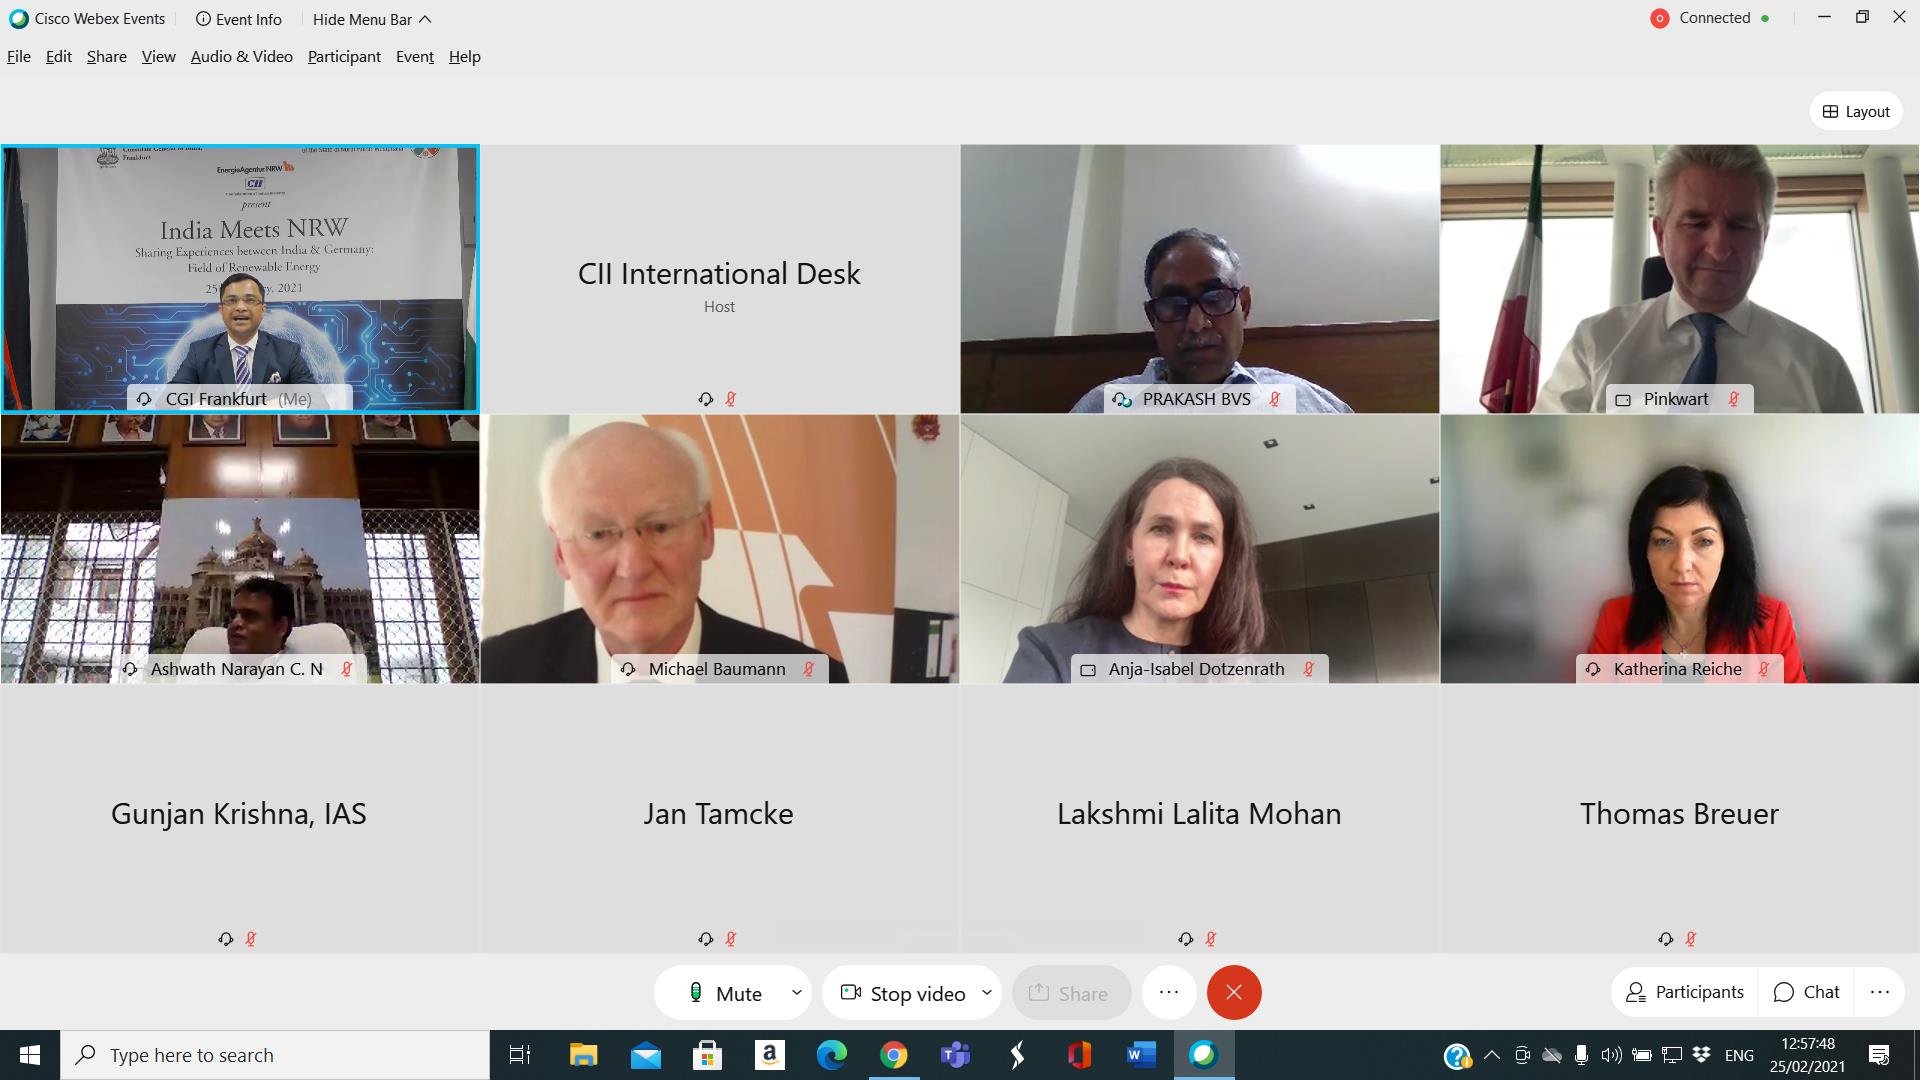Toggle the Mute microphone button

[x=726, y=993]
